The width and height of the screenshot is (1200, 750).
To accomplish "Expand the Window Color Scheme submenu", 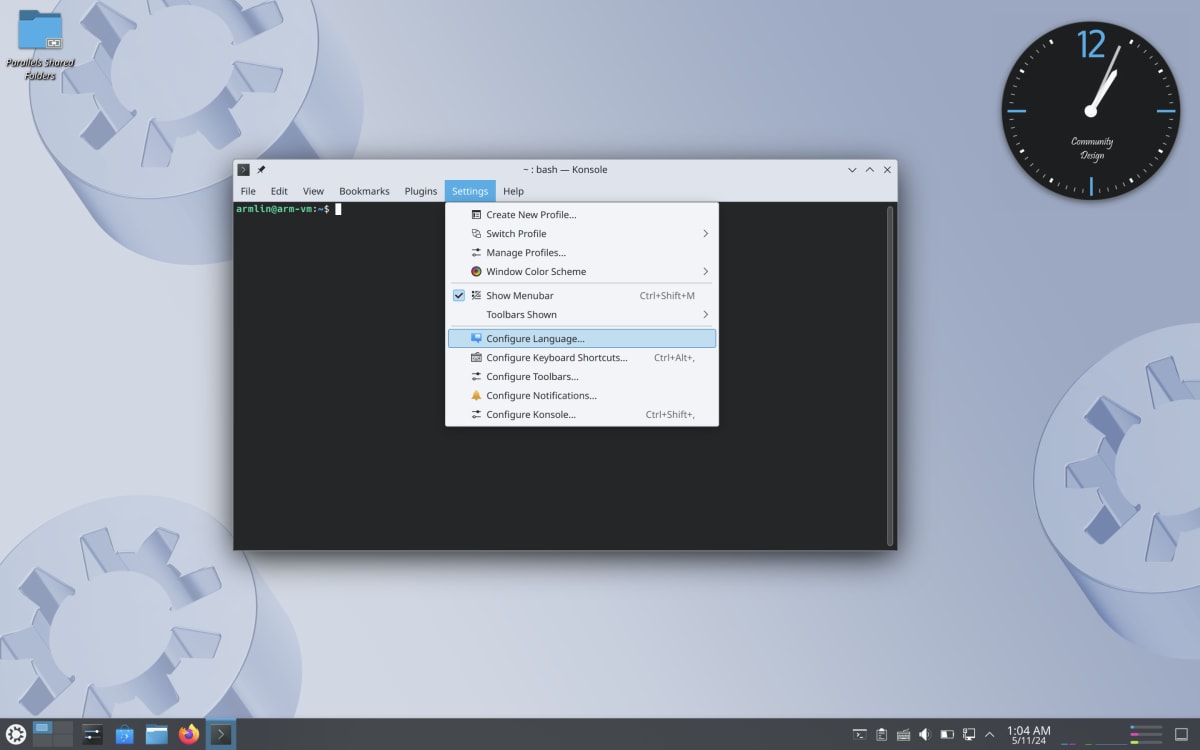I will pyautogui.click(x=582, y=272).
